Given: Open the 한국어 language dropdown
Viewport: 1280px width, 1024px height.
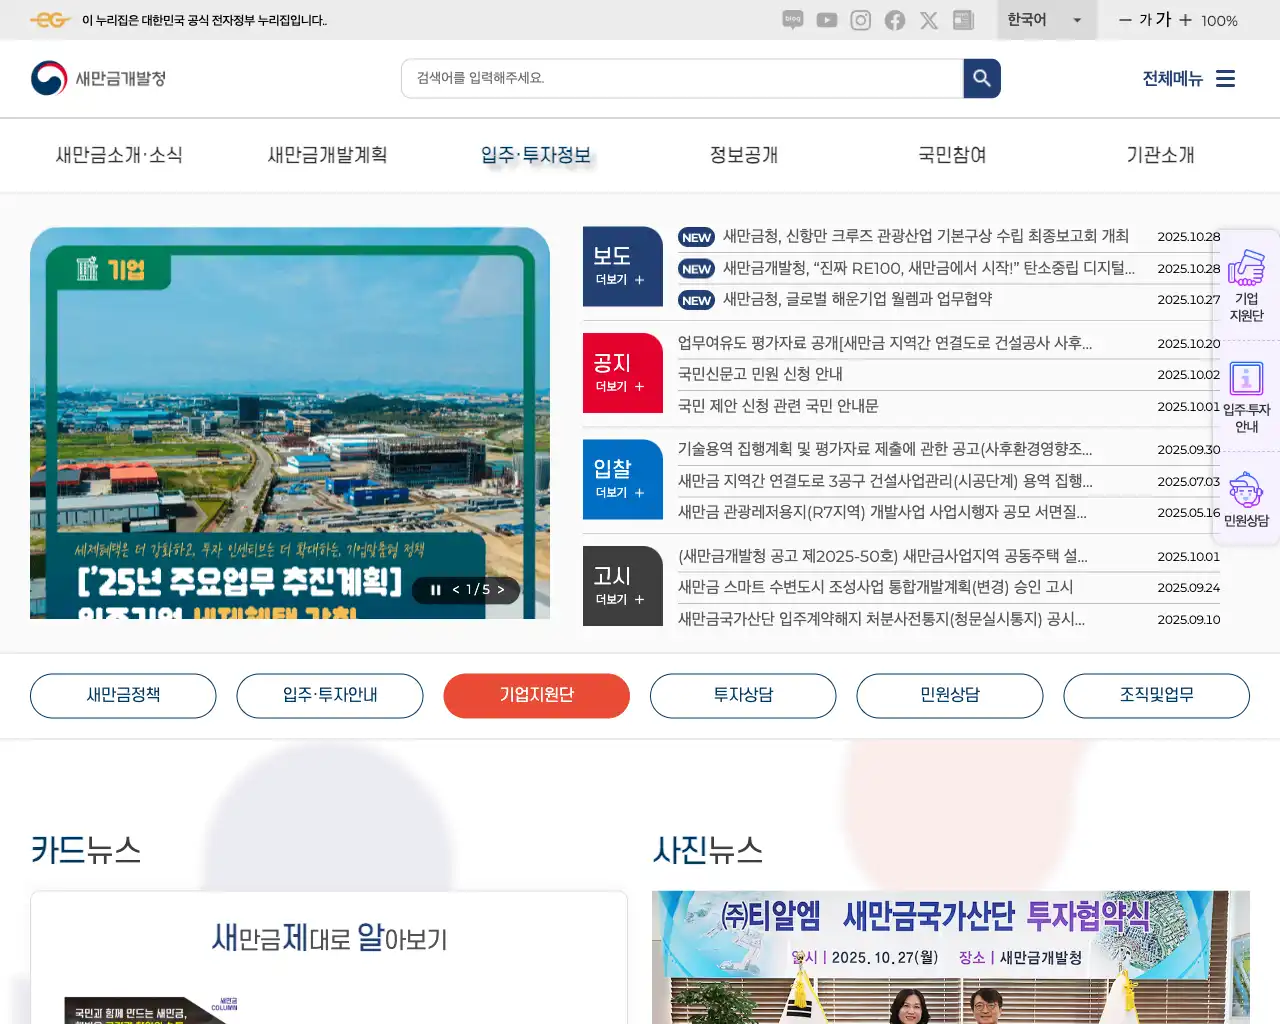Looking at the screenshot, I should (1046, 20).
